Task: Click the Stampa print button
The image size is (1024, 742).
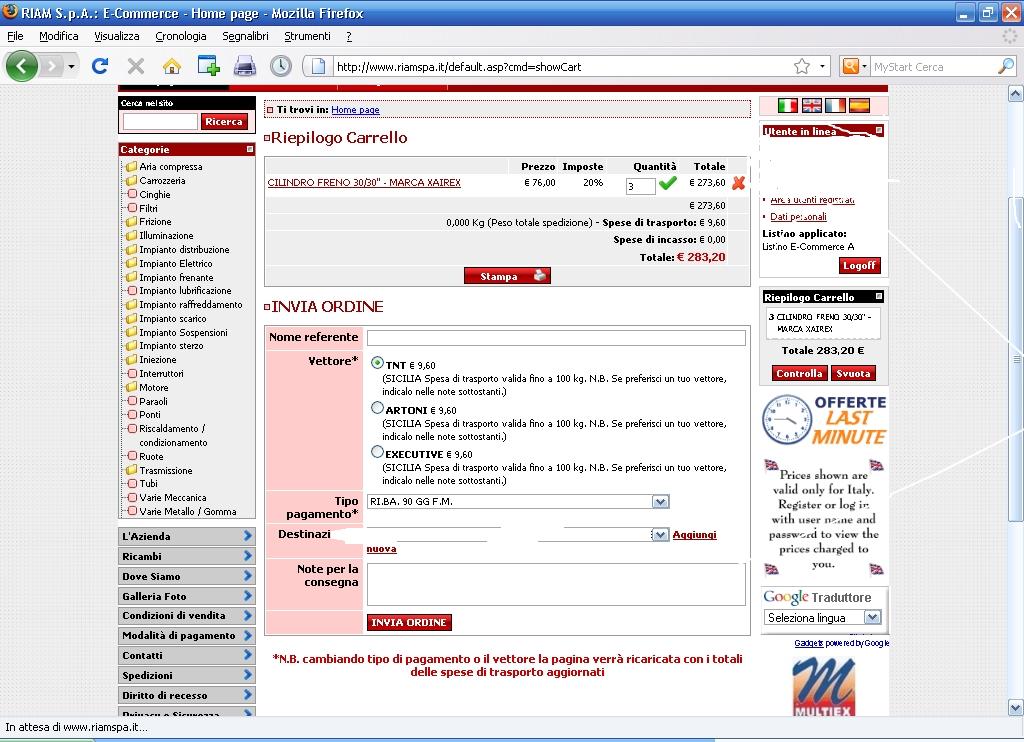Action: point(507,276)
